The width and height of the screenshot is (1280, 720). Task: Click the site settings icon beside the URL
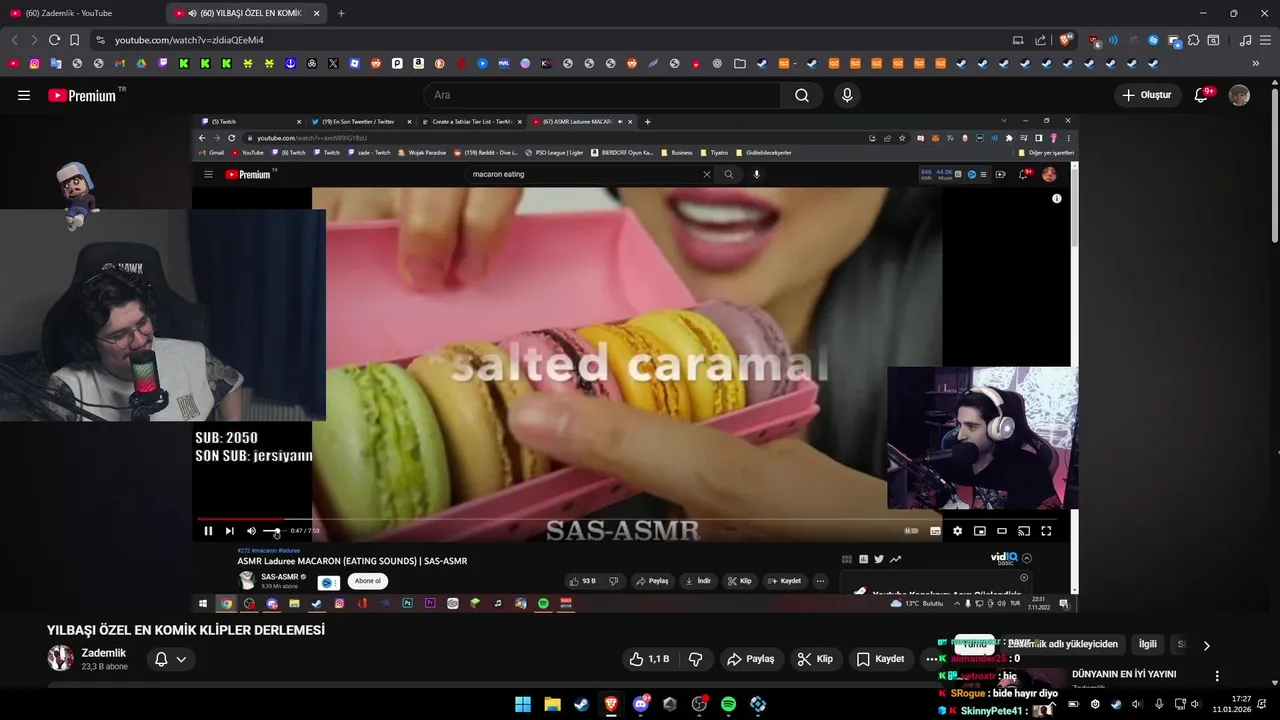tap(99, 40)
